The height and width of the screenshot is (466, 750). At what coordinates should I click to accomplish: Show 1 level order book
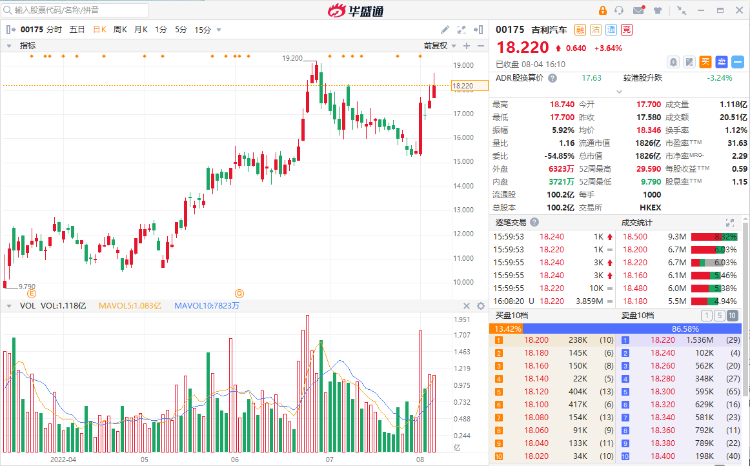click(x=706, y=315)
